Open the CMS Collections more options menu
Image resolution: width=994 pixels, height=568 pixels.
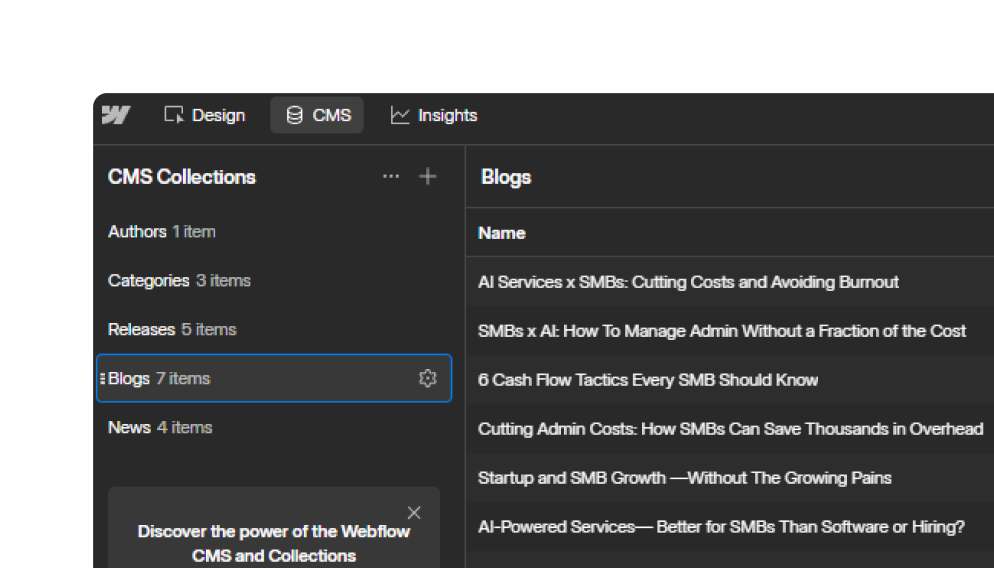(391, 176)
